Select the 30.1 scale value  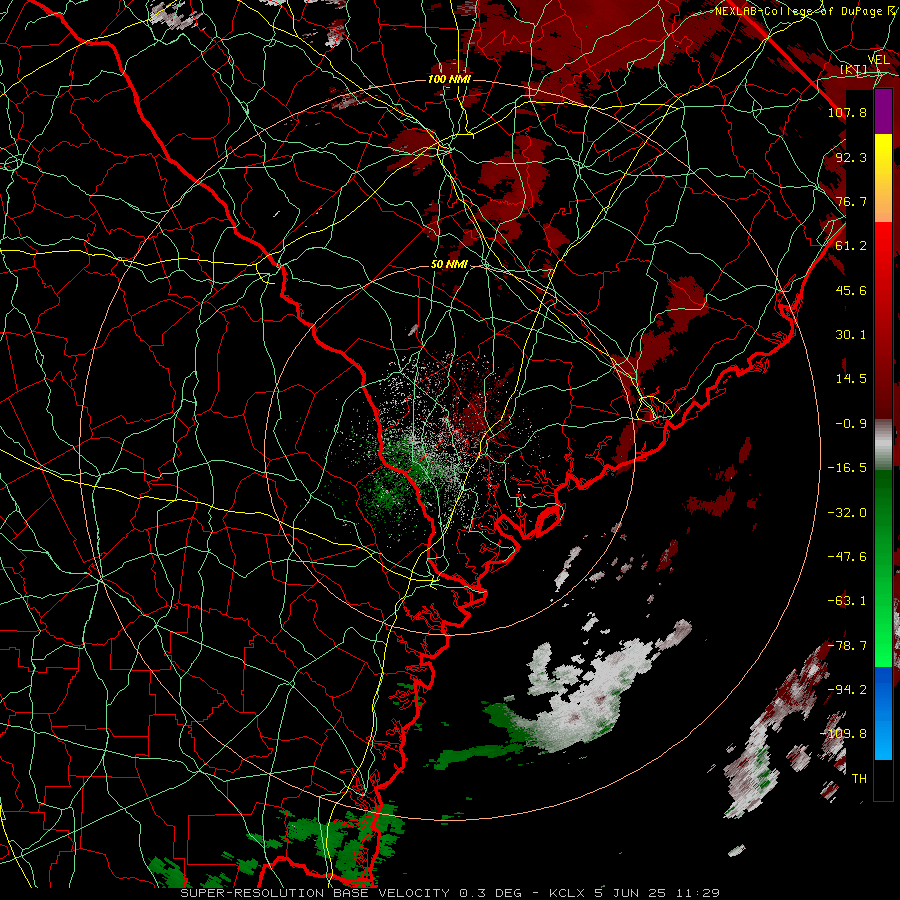851,335
